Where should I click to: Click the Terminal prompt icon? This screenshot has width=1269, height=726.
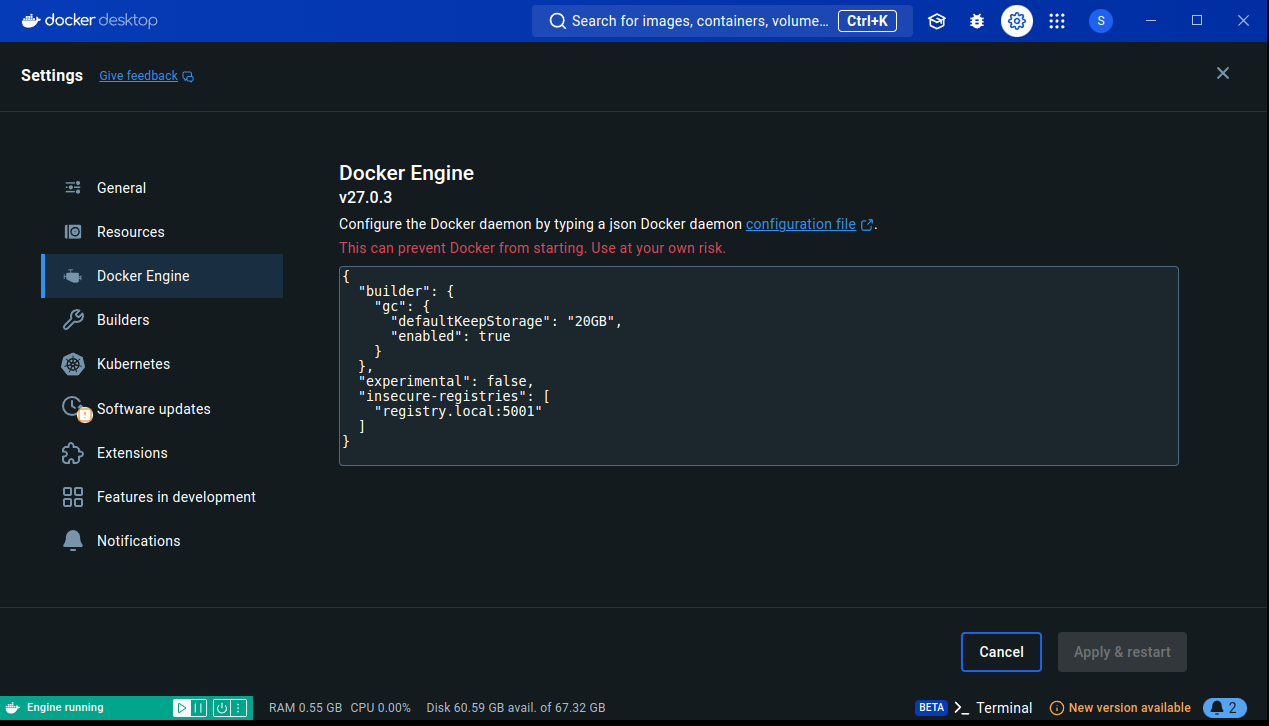[x=961, y=708]
